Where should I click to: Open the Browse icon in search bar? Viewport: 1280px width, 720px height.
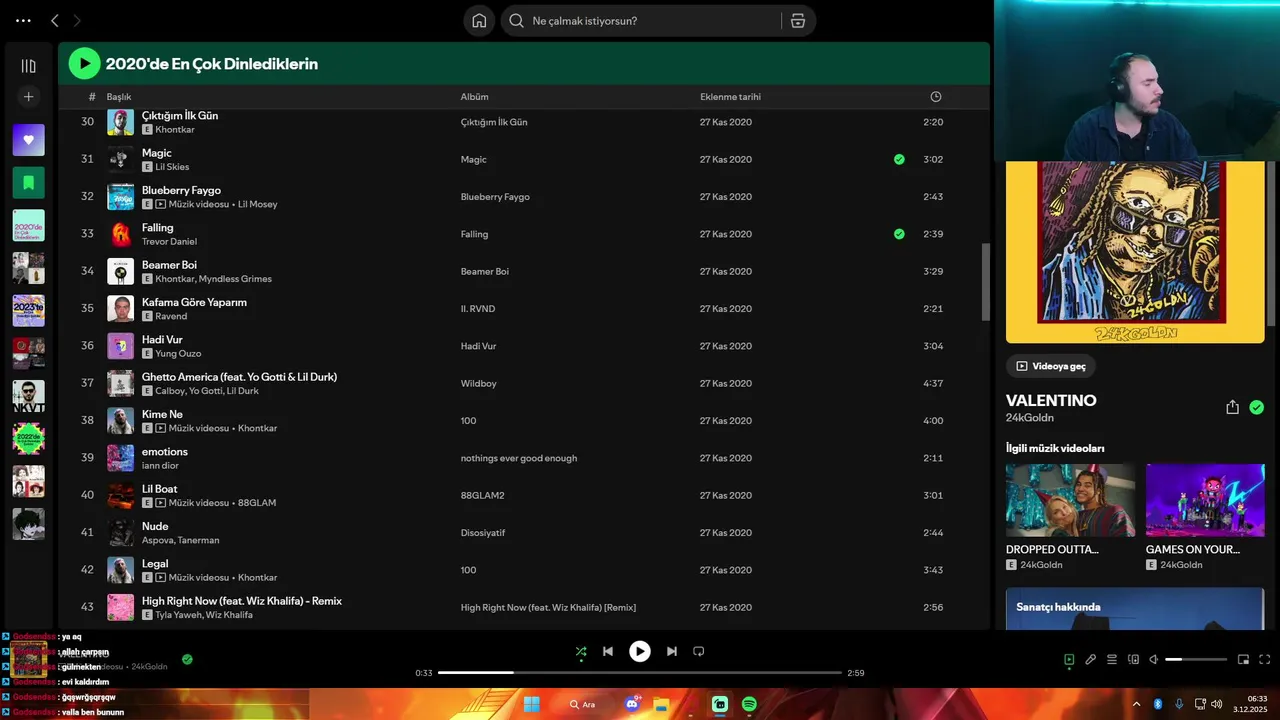tap(798, 21)
